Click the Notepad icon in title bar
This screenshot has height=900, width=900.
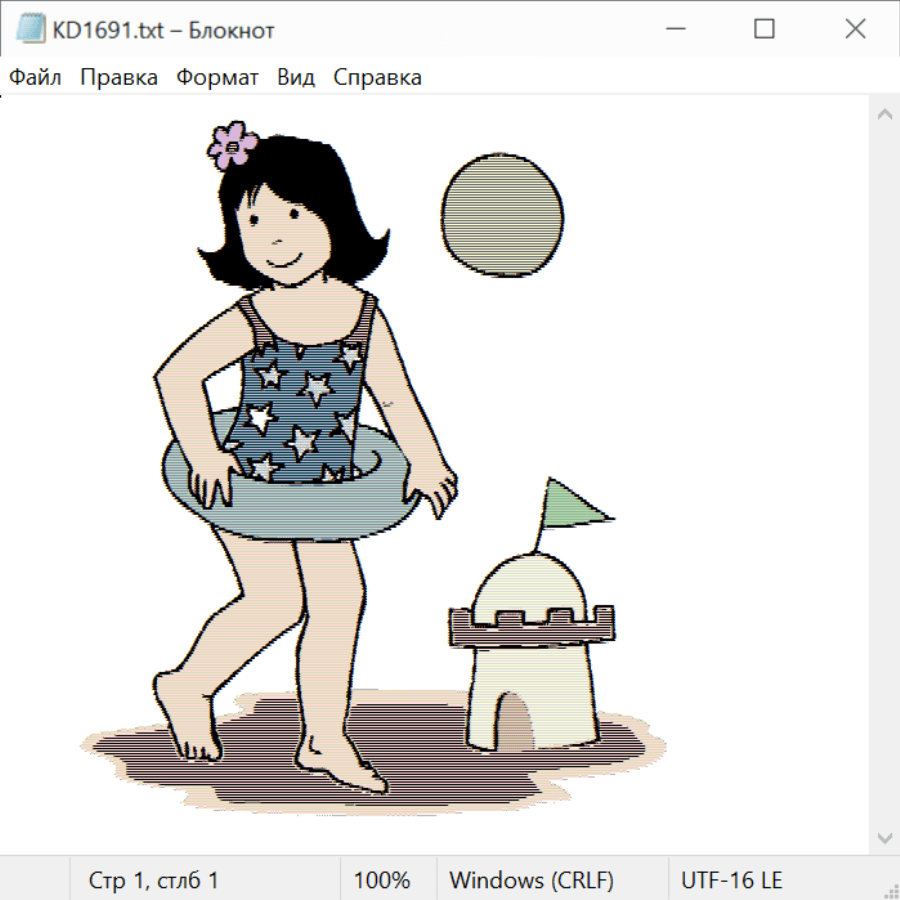[x=31, y=30]
